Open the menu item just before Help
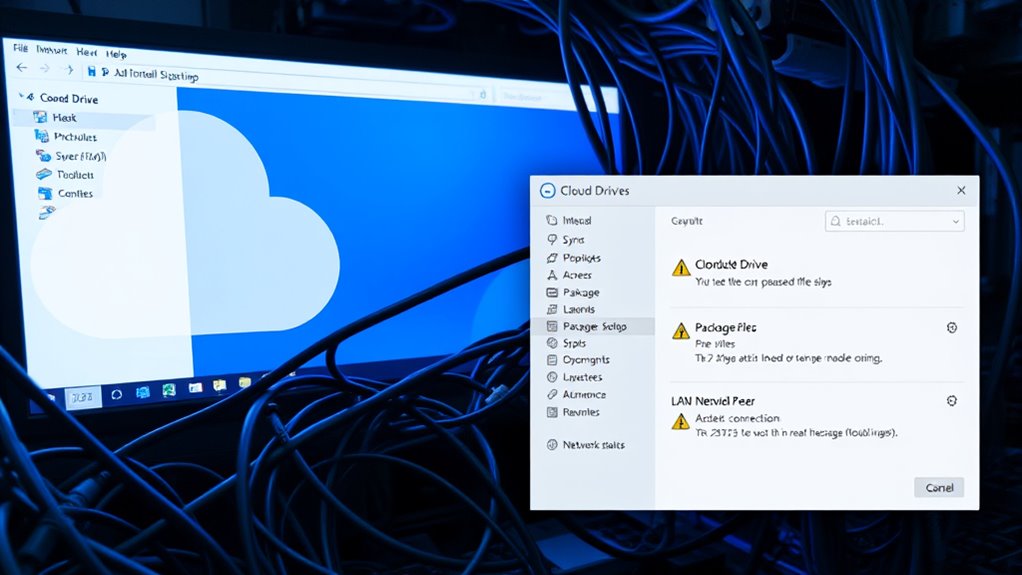 point(86,52)
